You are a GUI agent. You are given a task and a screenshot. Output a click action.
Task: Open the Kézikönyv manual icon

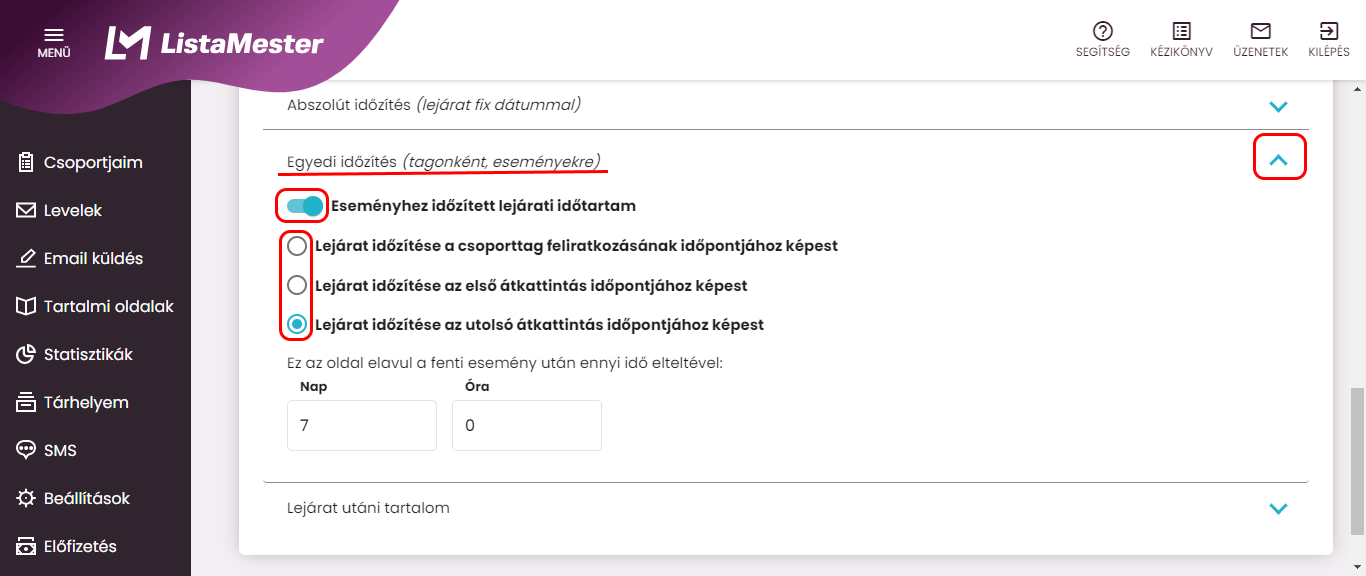coord(1181,31)
